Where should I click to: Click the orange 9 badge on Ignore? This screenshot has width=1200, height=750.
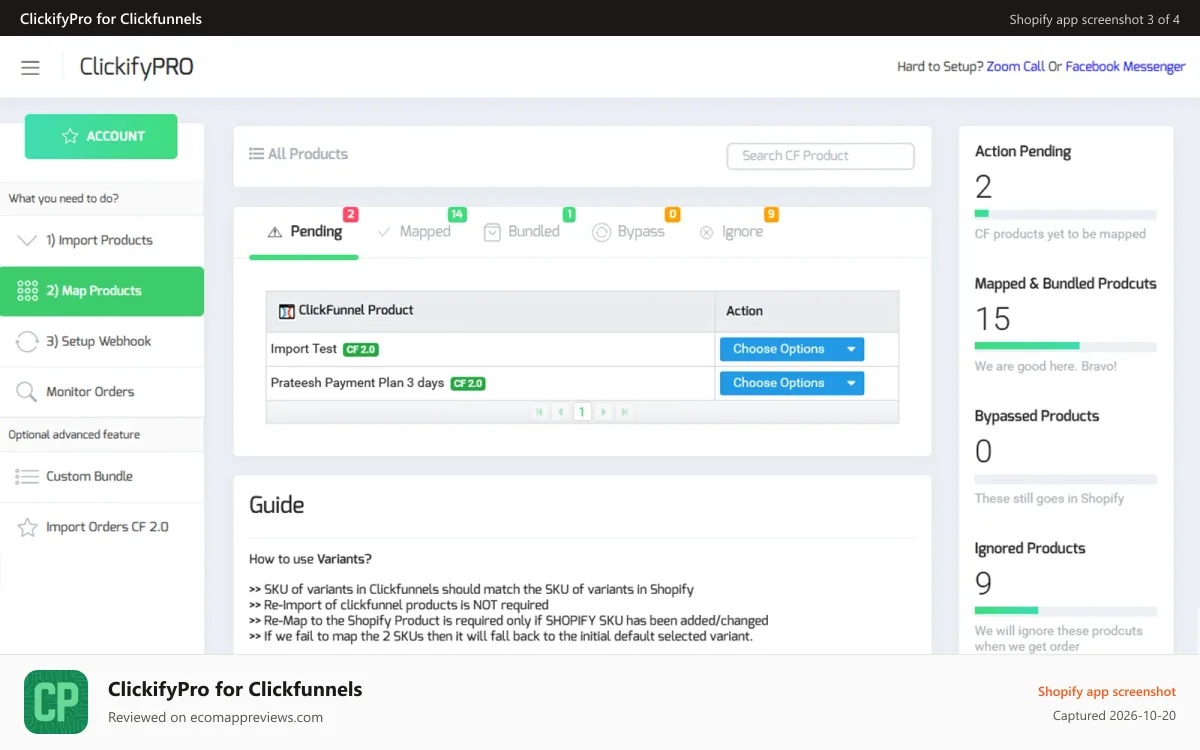click(771, 214)
